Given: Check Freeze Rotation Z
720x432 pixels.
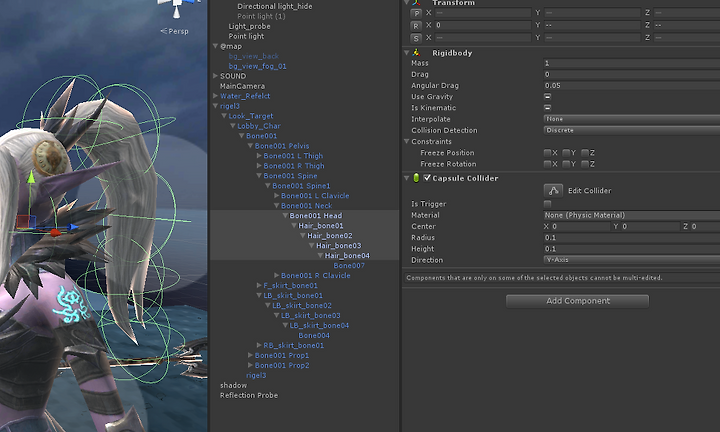Looking at the screenshot, I should [585, 164].
